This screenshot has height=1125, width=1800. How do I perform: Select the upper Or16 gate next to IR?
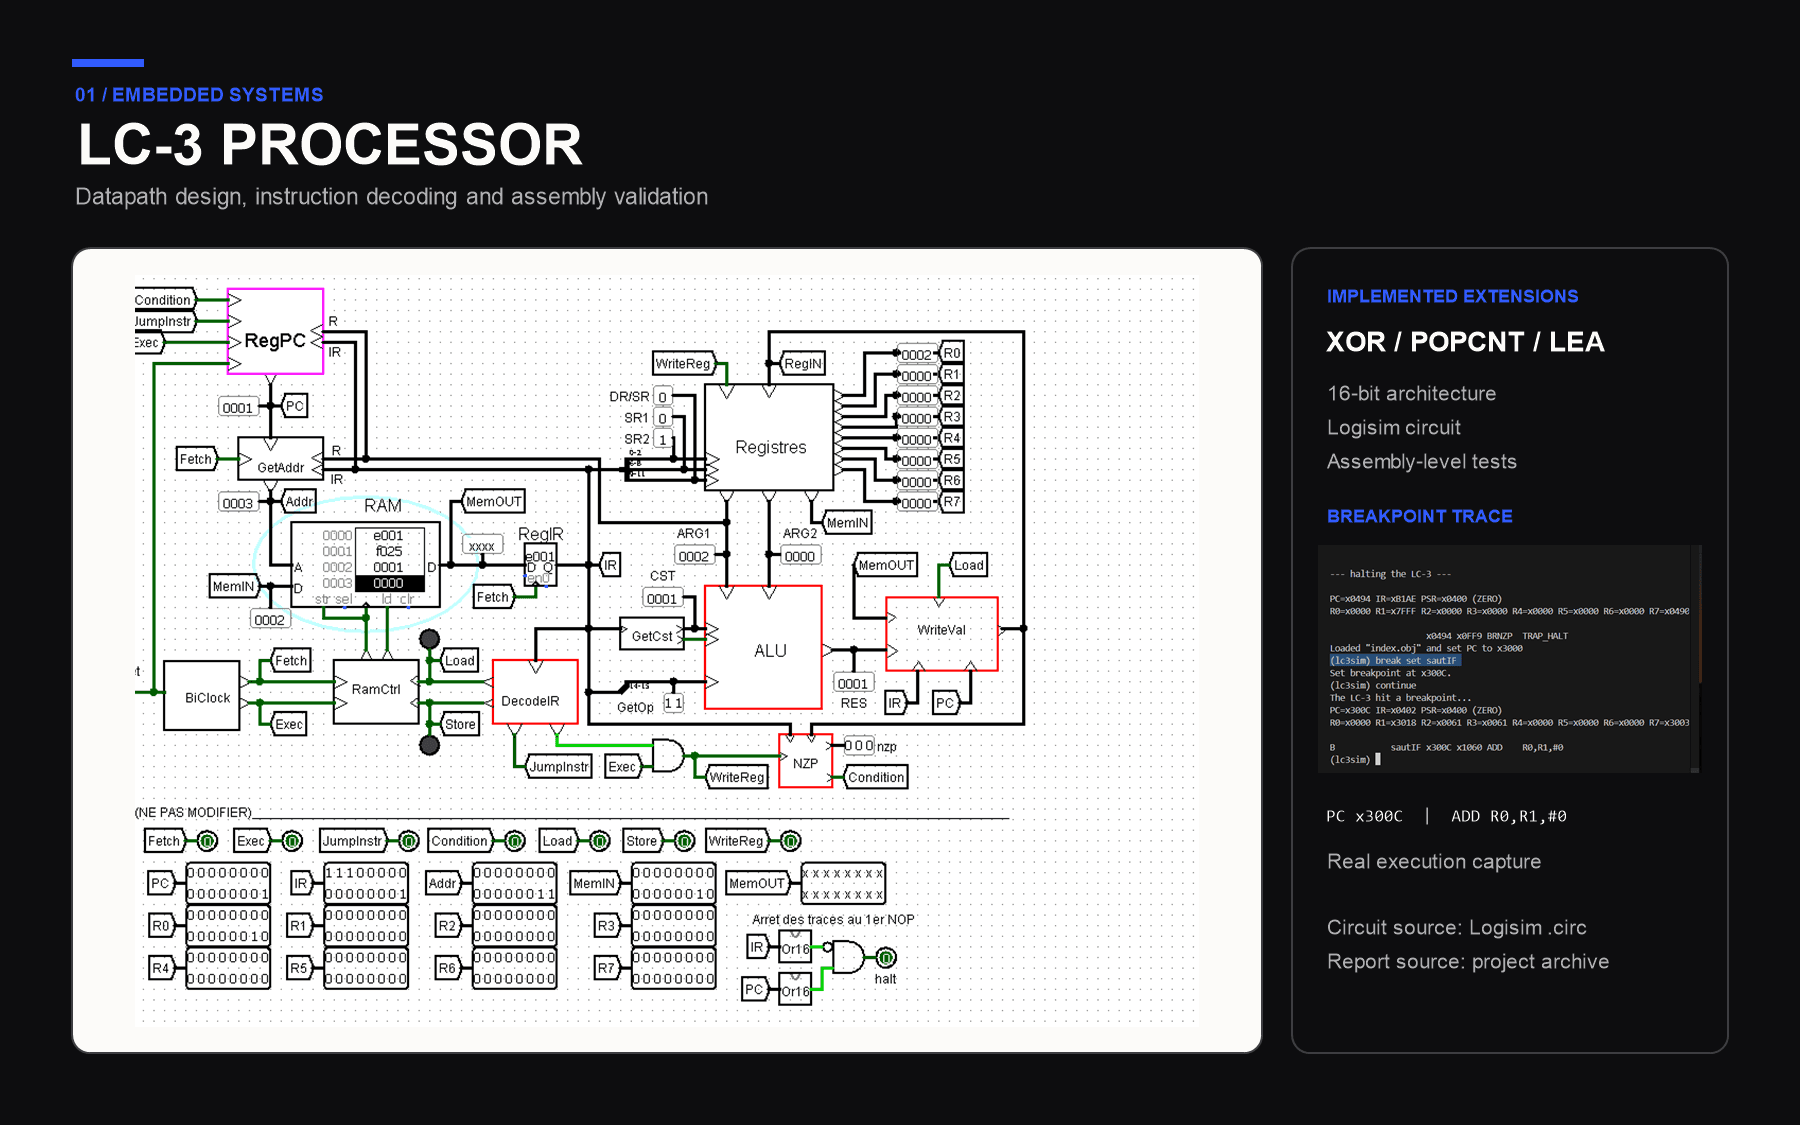click(x=795, y=947)
